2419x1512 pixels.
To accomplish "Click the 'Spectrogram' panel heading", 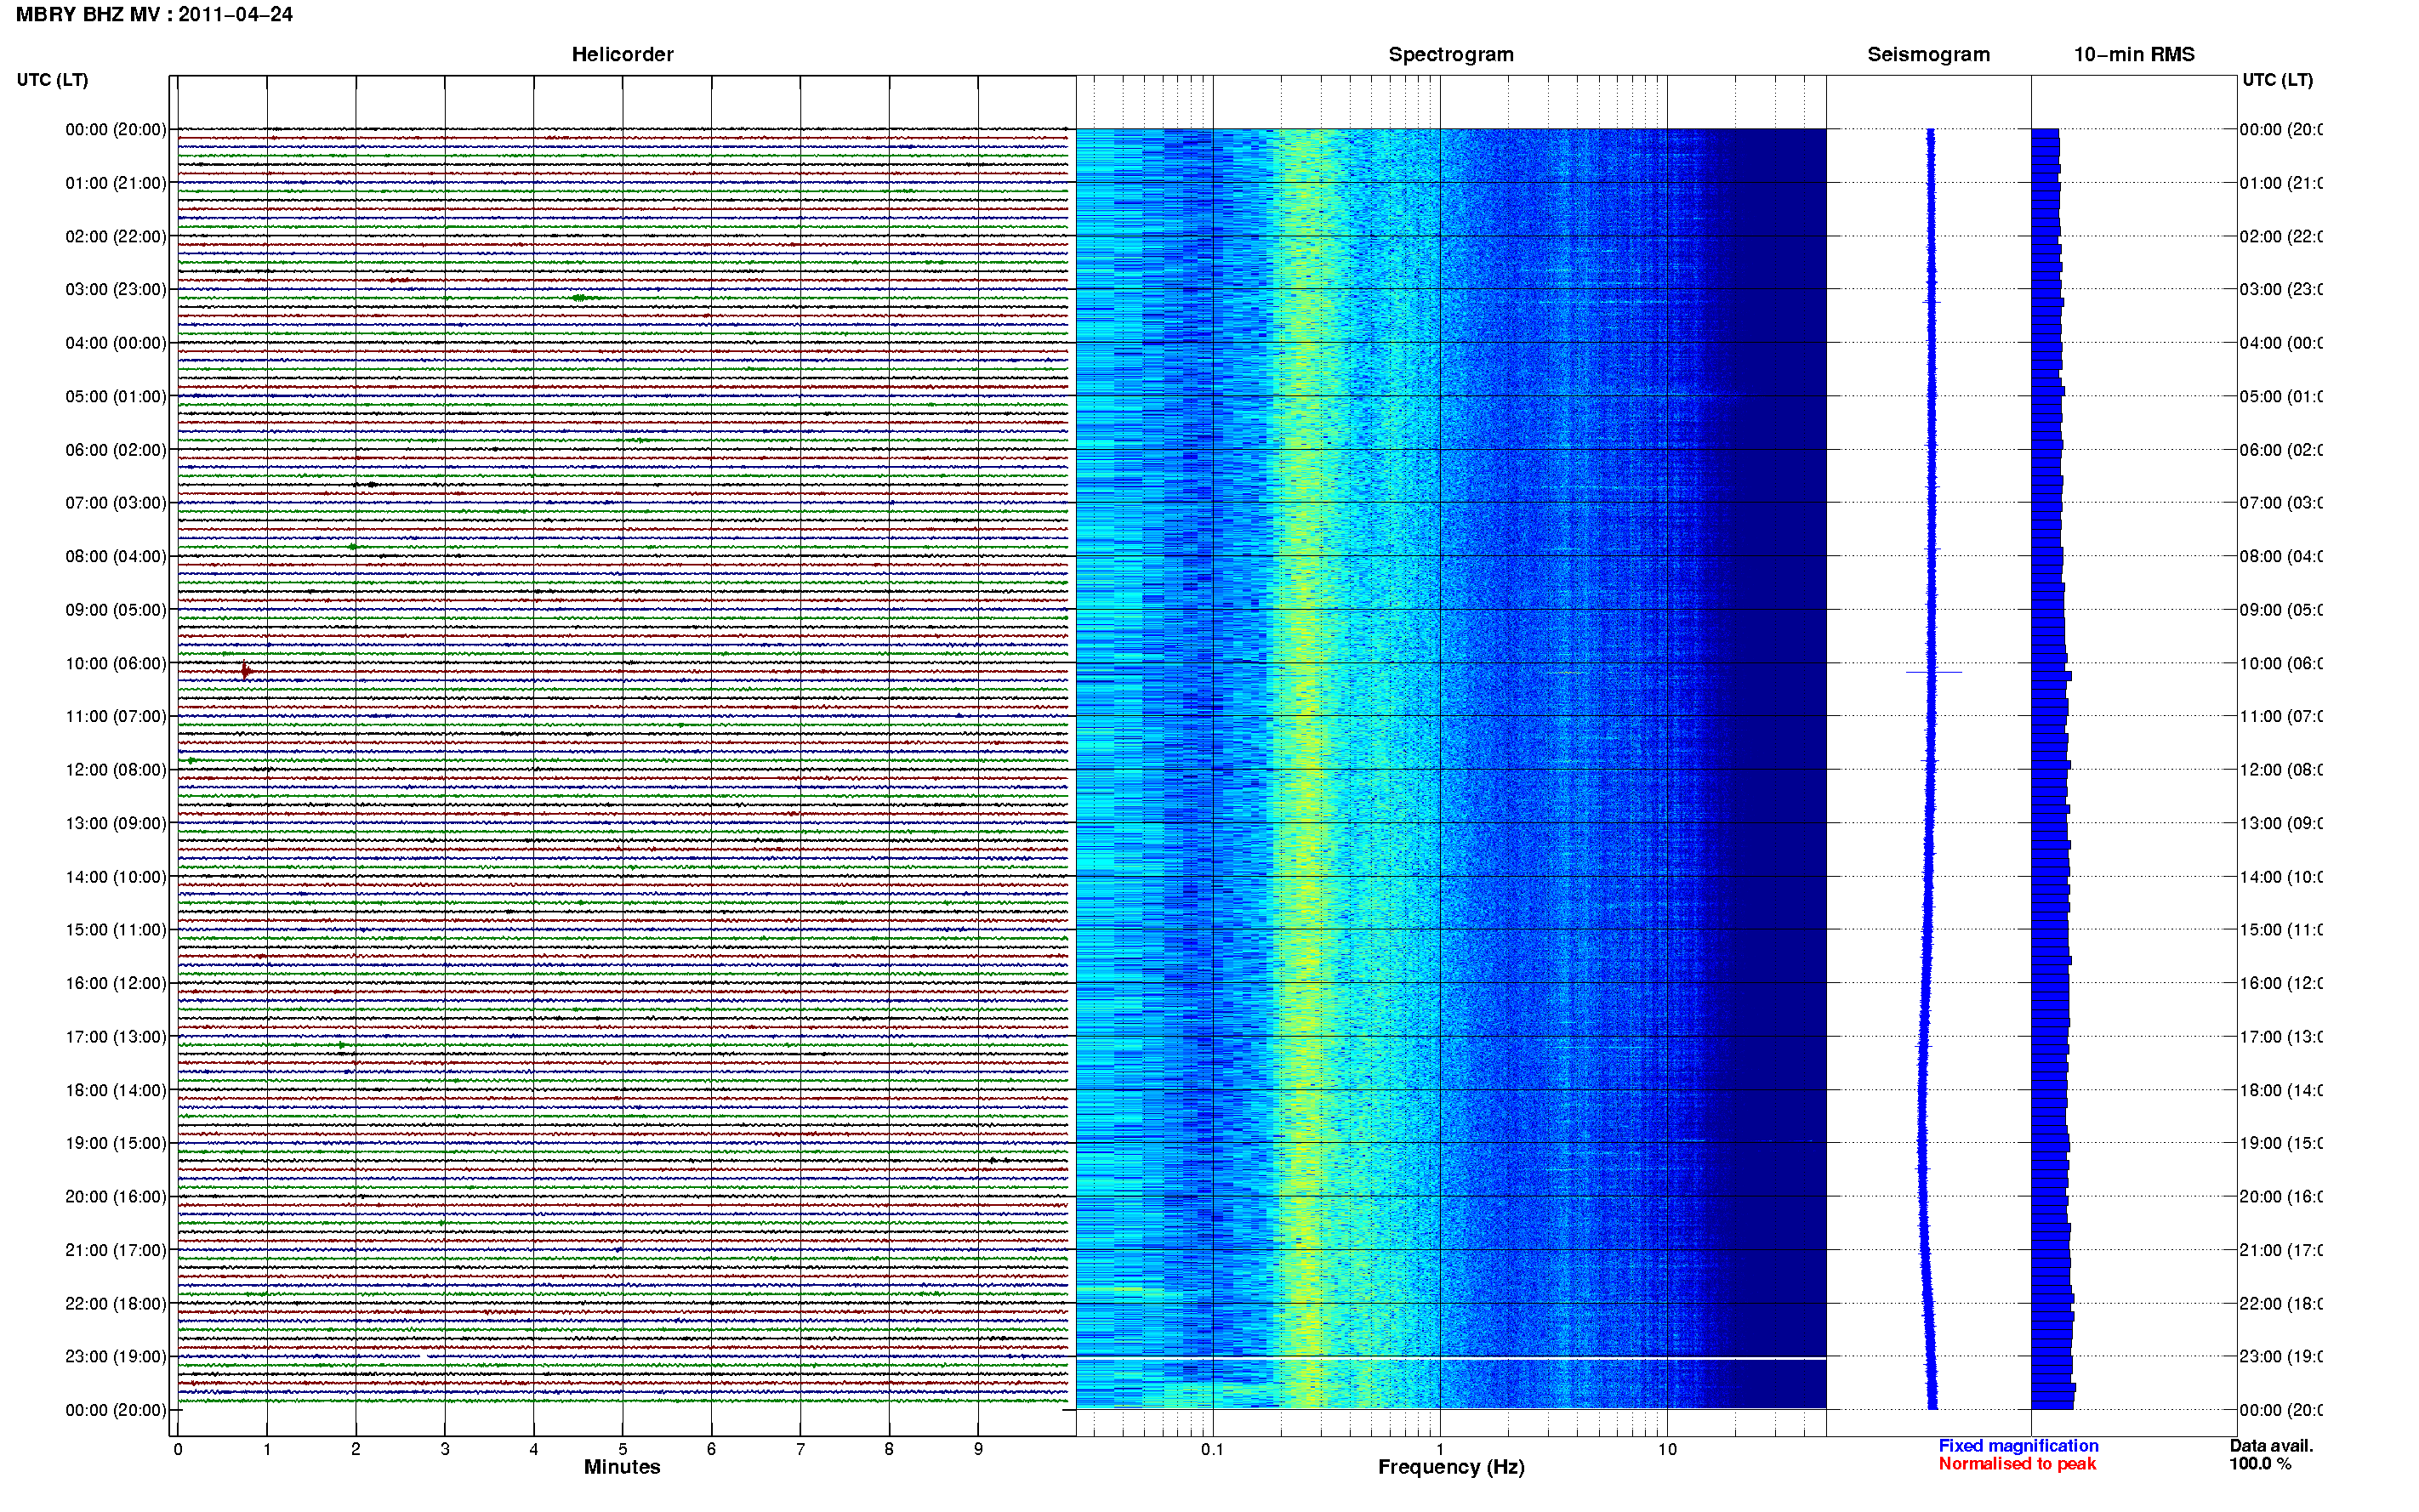I will tap(1451, 55).
